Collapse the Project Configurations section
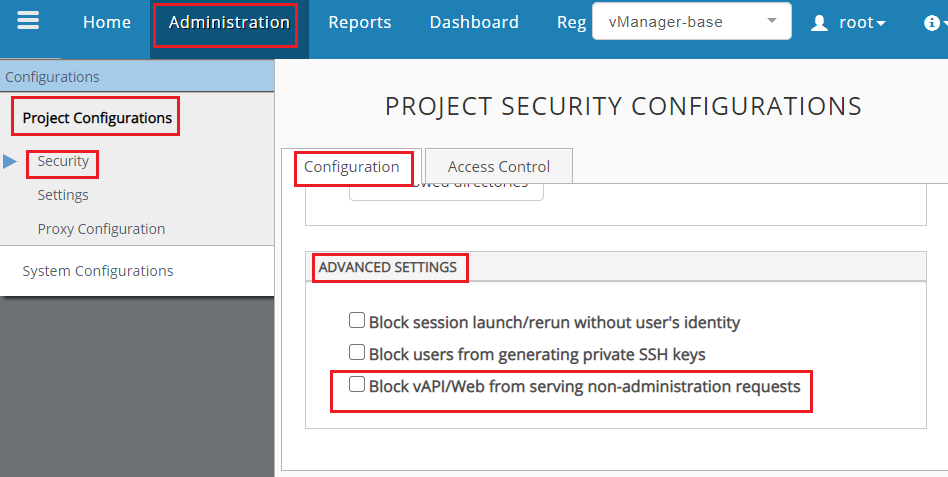Viewport: 948px width, 477px height. pyautogui.click(x=97, y=118)
